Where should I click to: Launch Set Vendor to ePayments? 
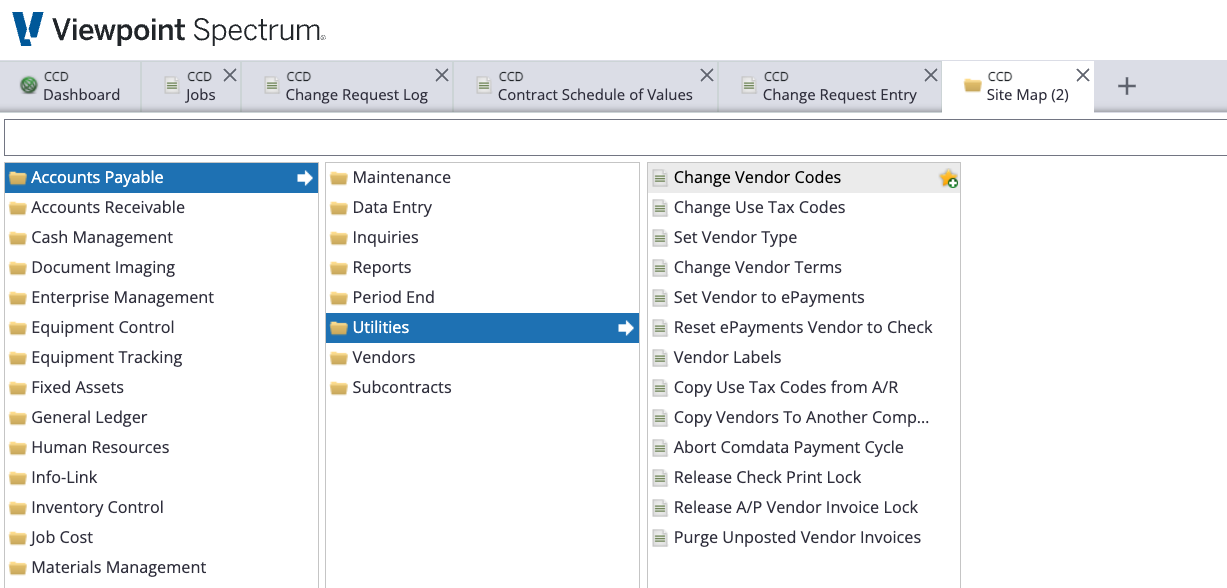(x=804, y=298)
